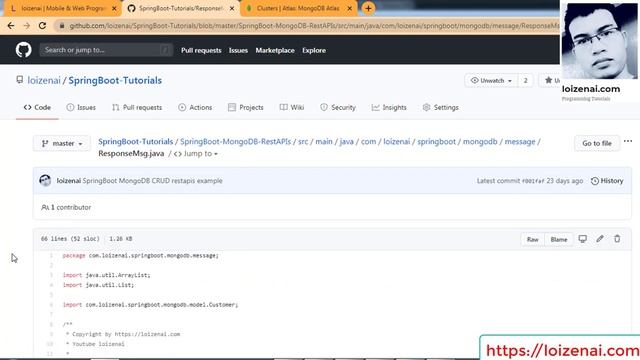Click the browser back arrow
This screenshot has height=360, width=640.
pyautogui.click(x=11, y=25)
